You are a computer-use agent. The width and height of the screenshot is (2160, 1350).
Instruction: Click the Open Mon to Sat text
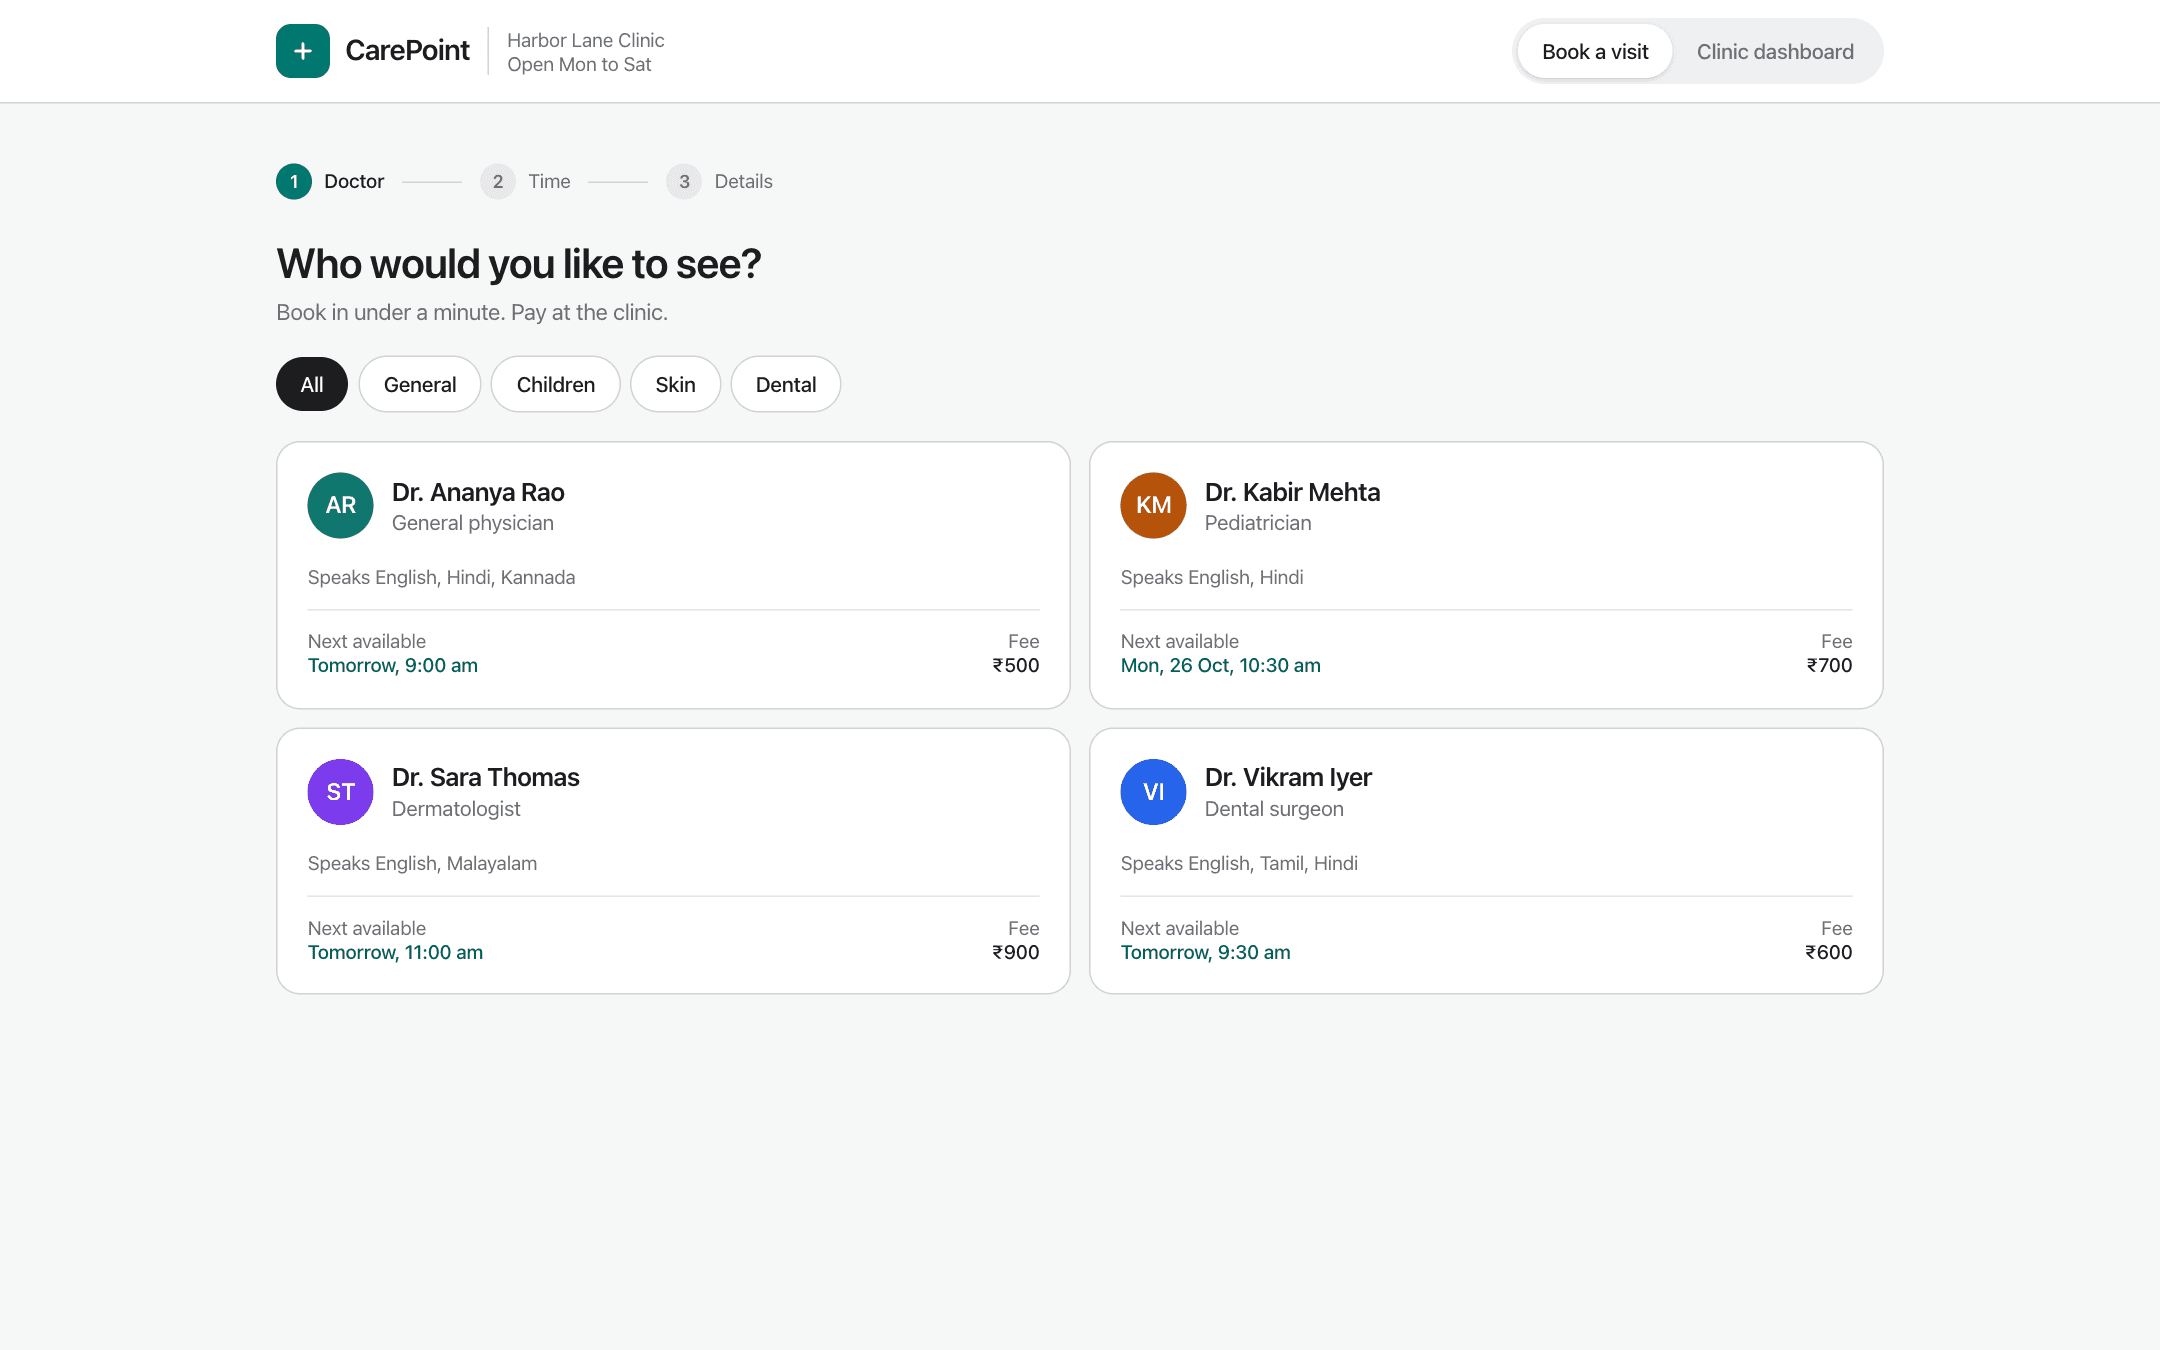click(579, 64)
